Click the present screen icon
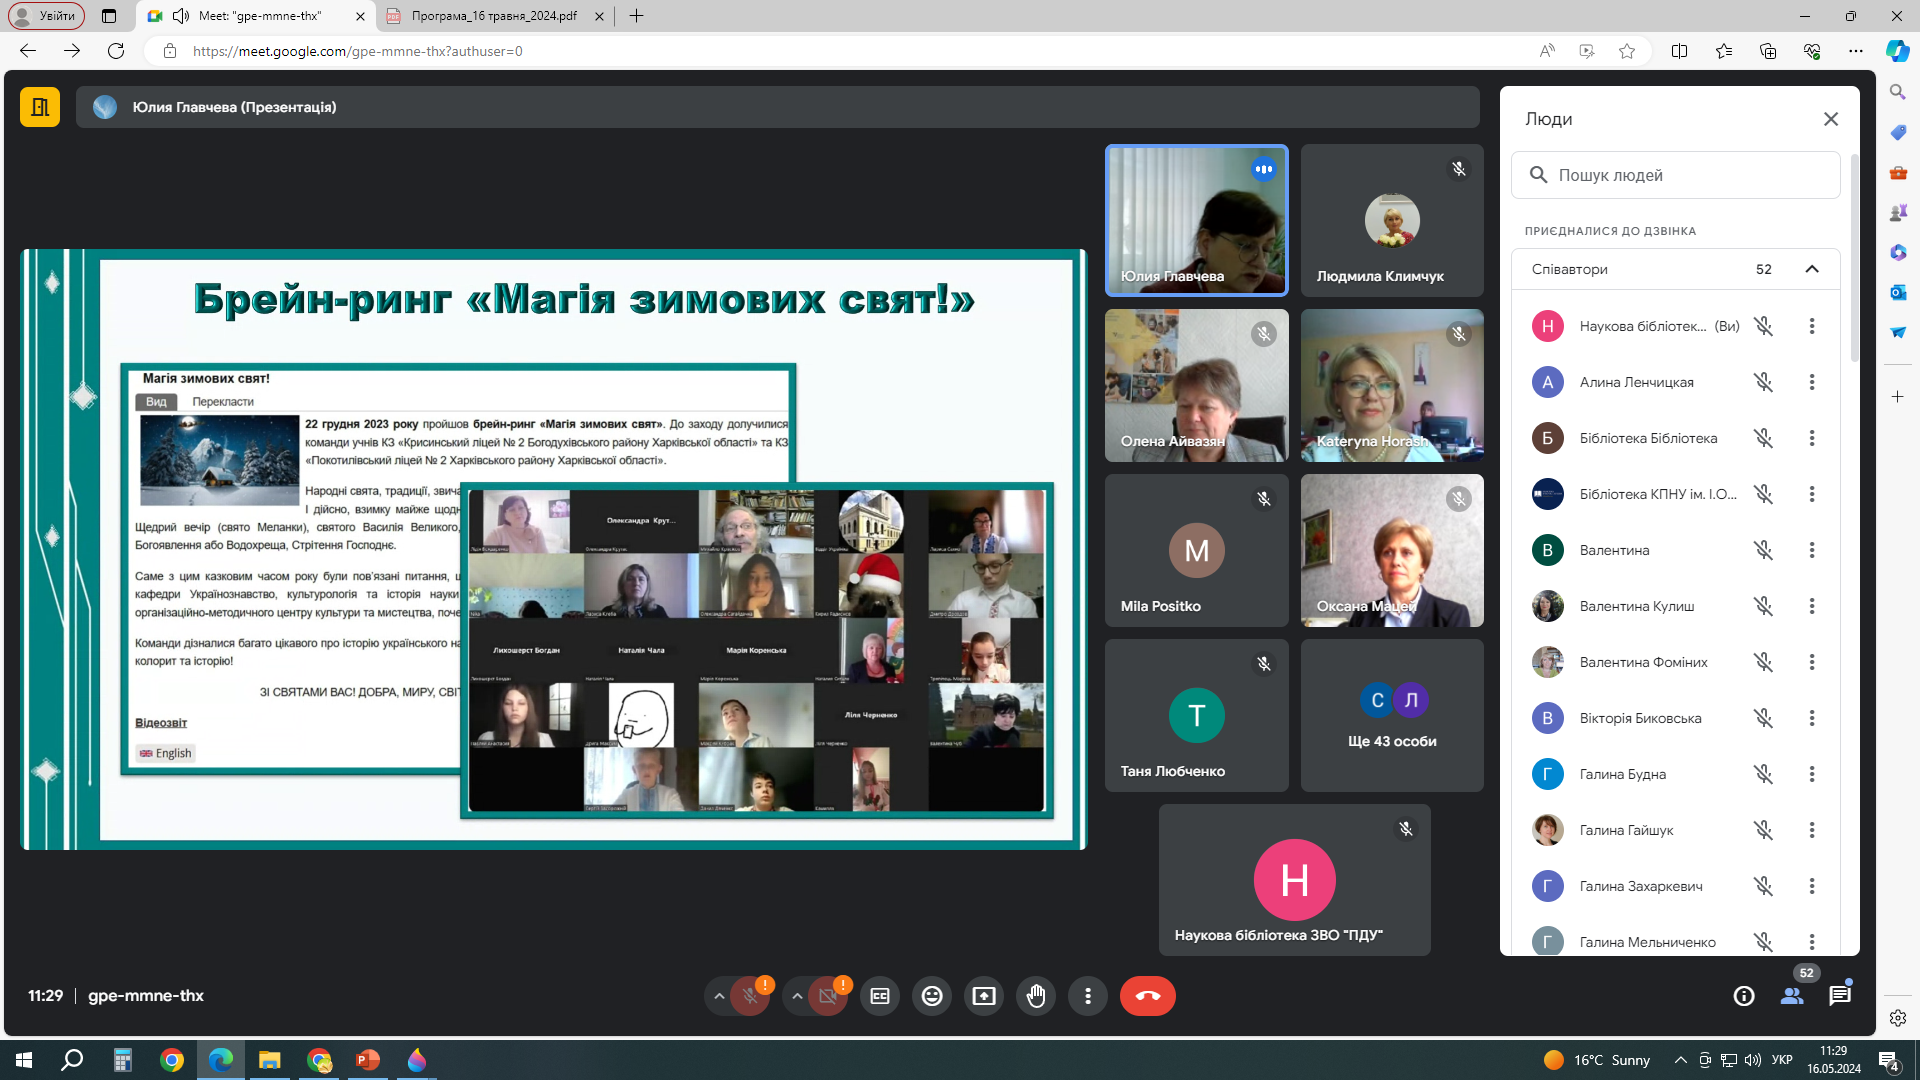Image resolution: width=1920 pixels, height=1080 pixels. 984,996
